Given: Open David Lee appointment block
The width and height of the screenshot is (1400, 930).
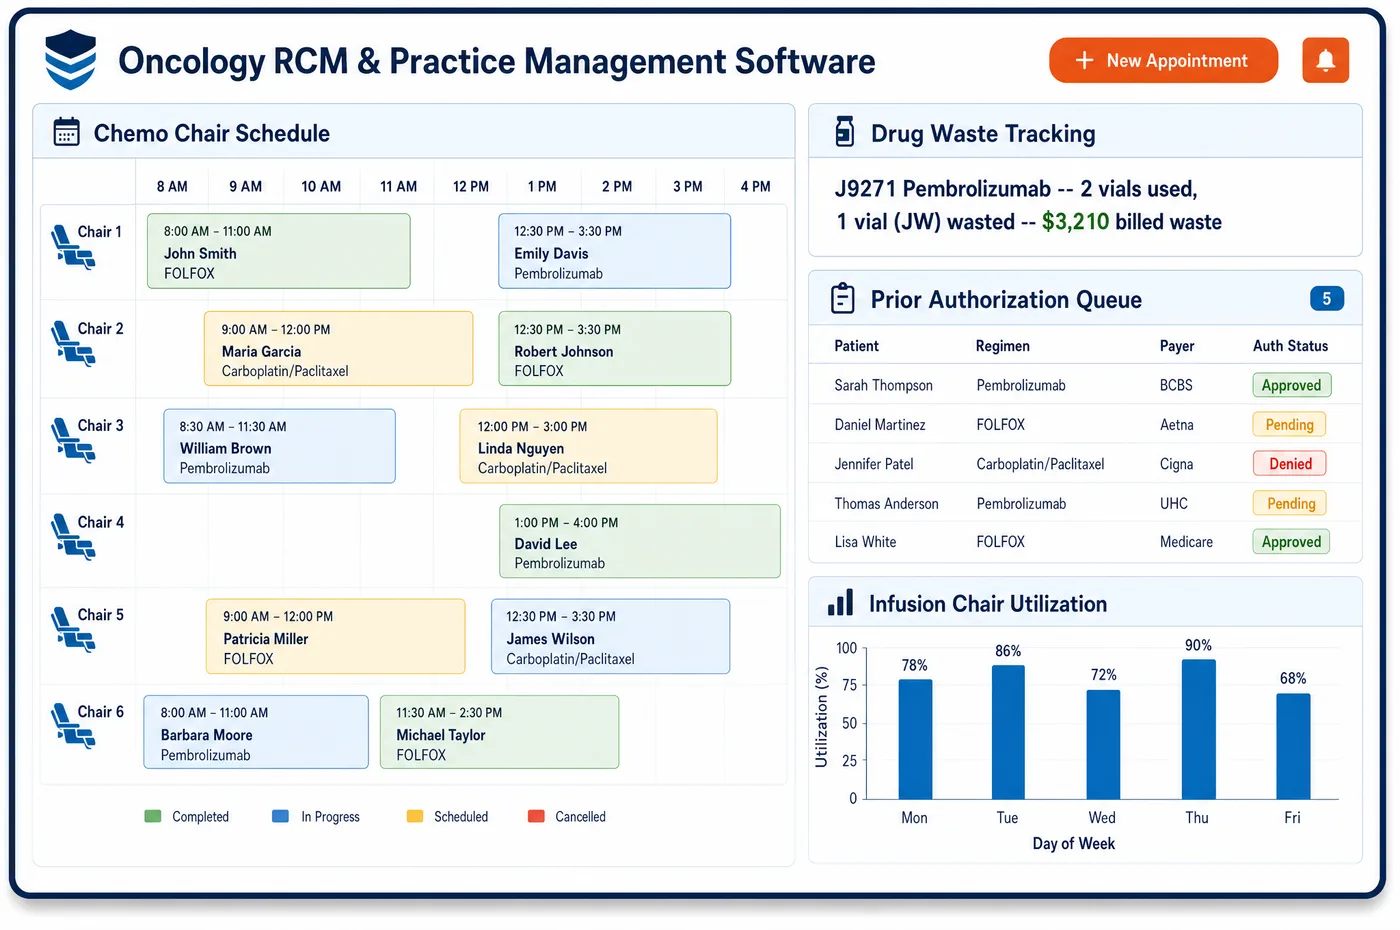Looking at the screenshot, I should pos(640,541).
